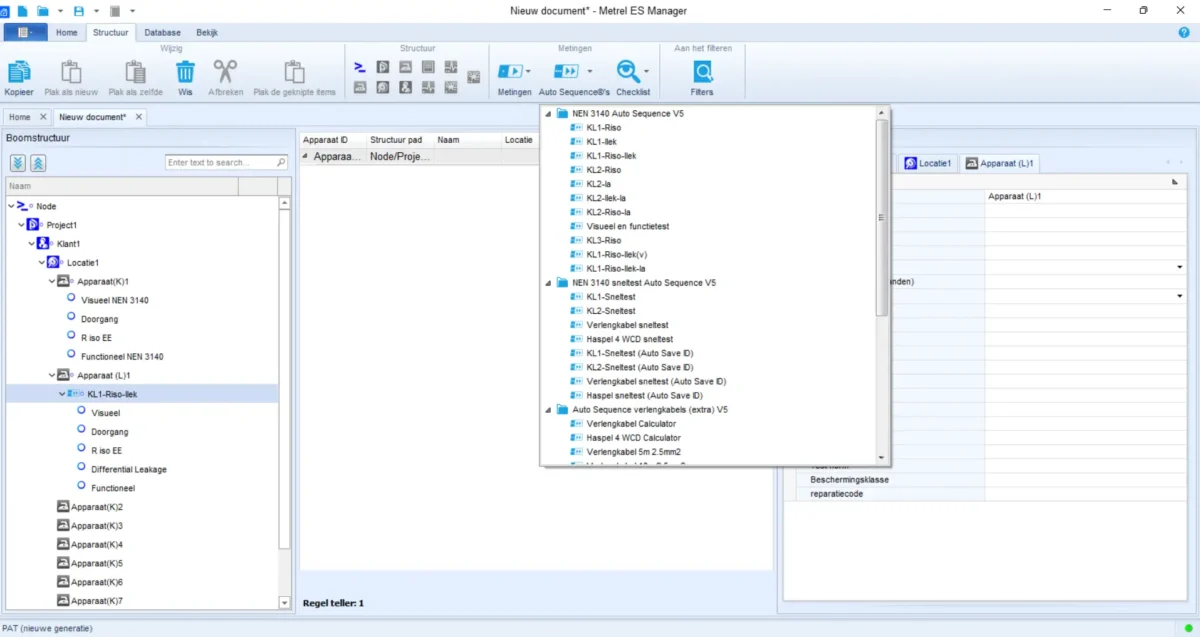The width and height of the screenshot is (1200, 637).
Task: Open the Checklist magnifier icon
Action: 628,72
